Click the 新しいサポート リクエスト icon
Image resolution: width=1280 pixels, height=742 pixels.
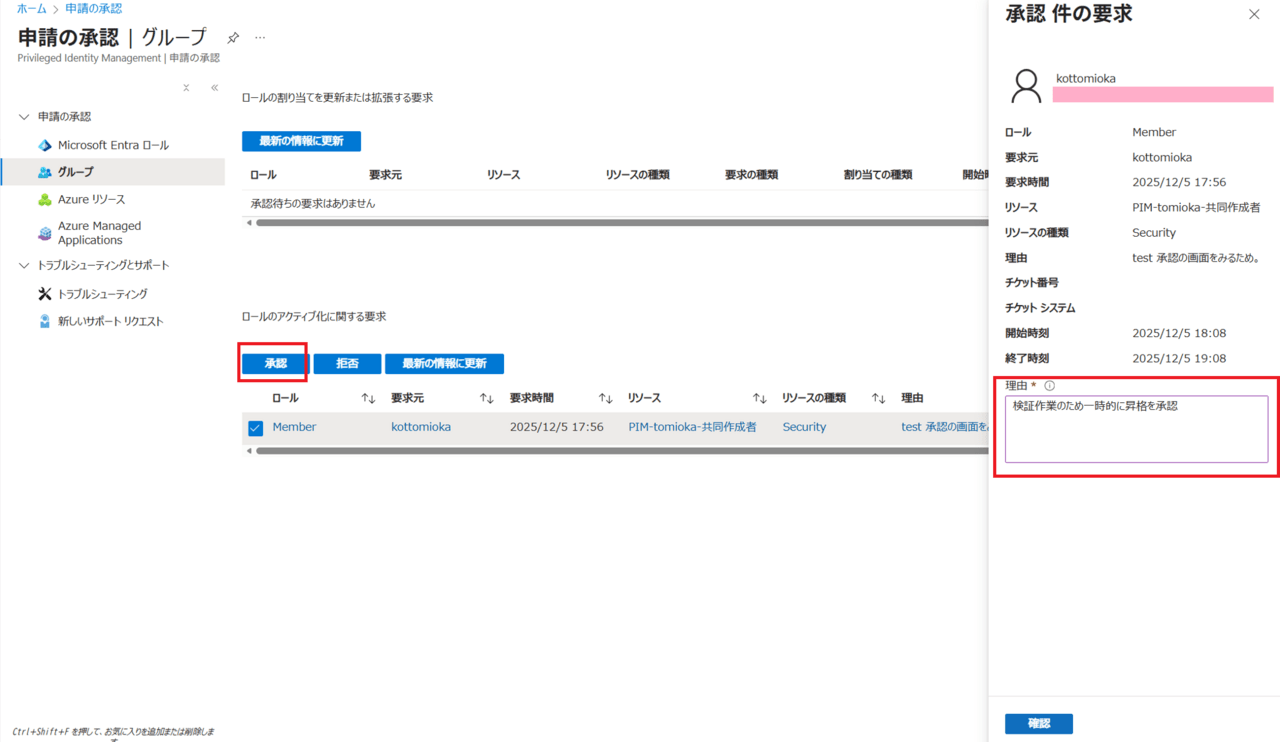click(44, 321)
